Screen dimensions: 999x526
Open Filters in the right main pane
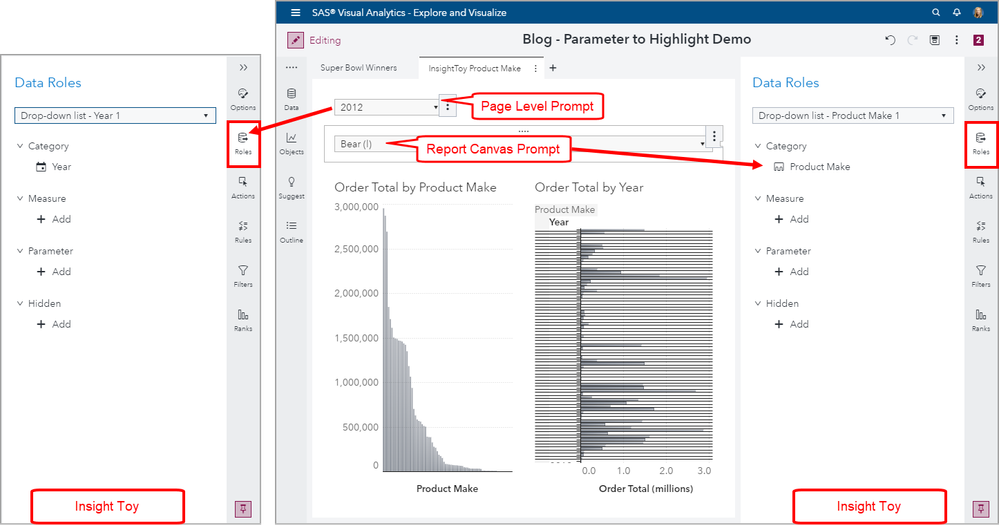click(981, 276)
